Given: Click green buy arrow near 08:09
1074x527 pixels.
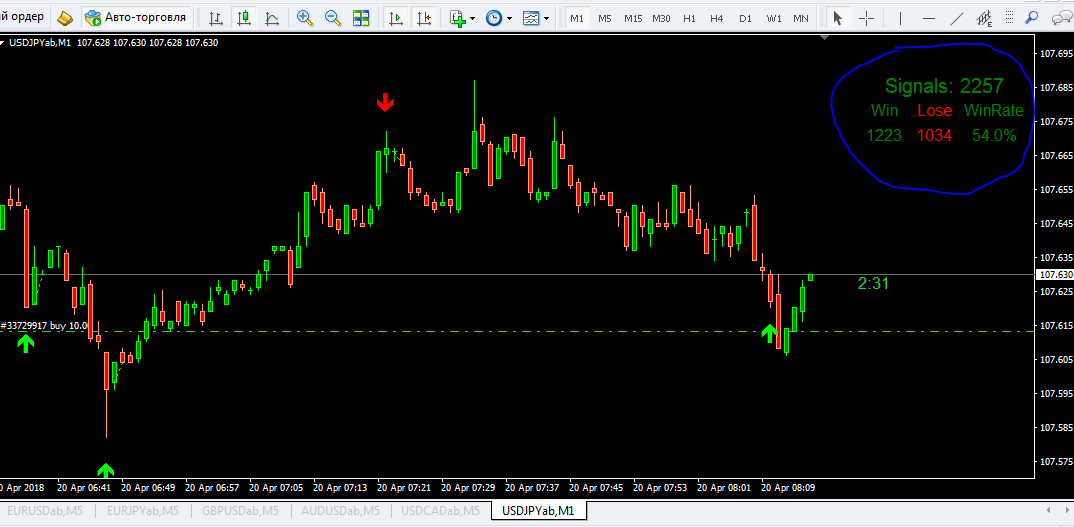Looking at the screenshot, I should tap(770, 334).
